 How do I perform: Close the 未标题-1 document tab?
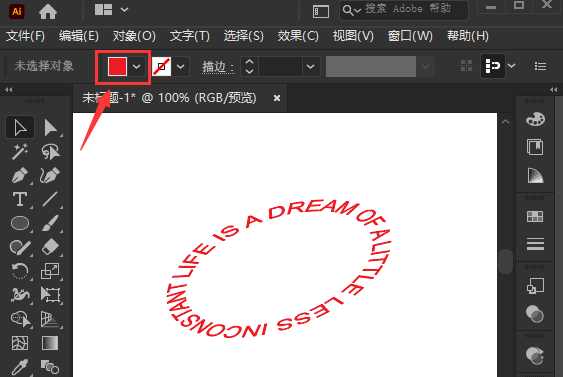click(276, 98)
